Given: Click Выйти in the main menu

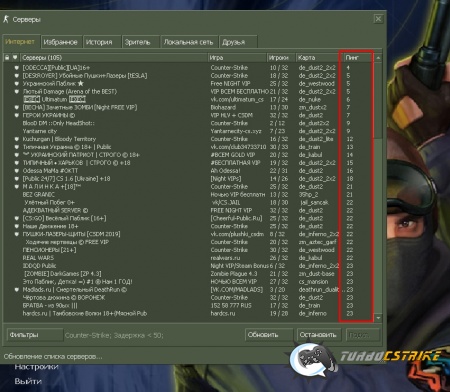Looking at the screenshot, I should click(x=28, y=381).
